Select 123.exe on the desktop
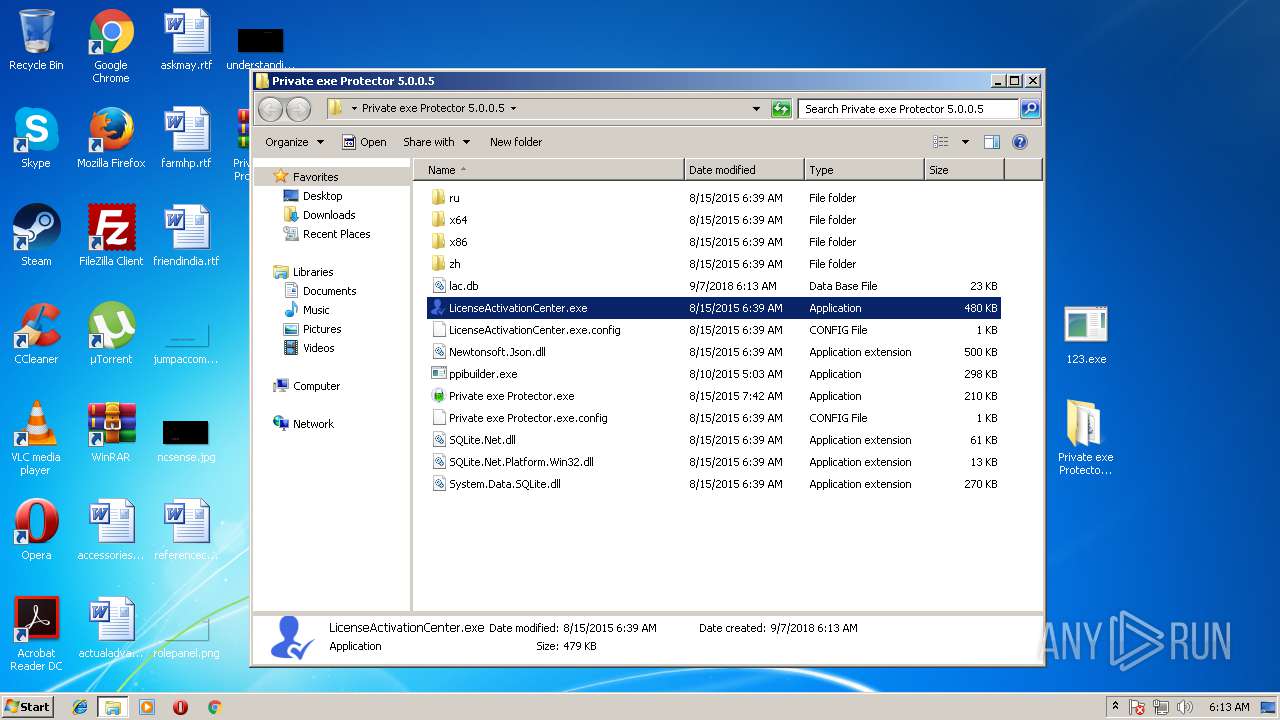The image size is (1280, 720). (1086, 335)
